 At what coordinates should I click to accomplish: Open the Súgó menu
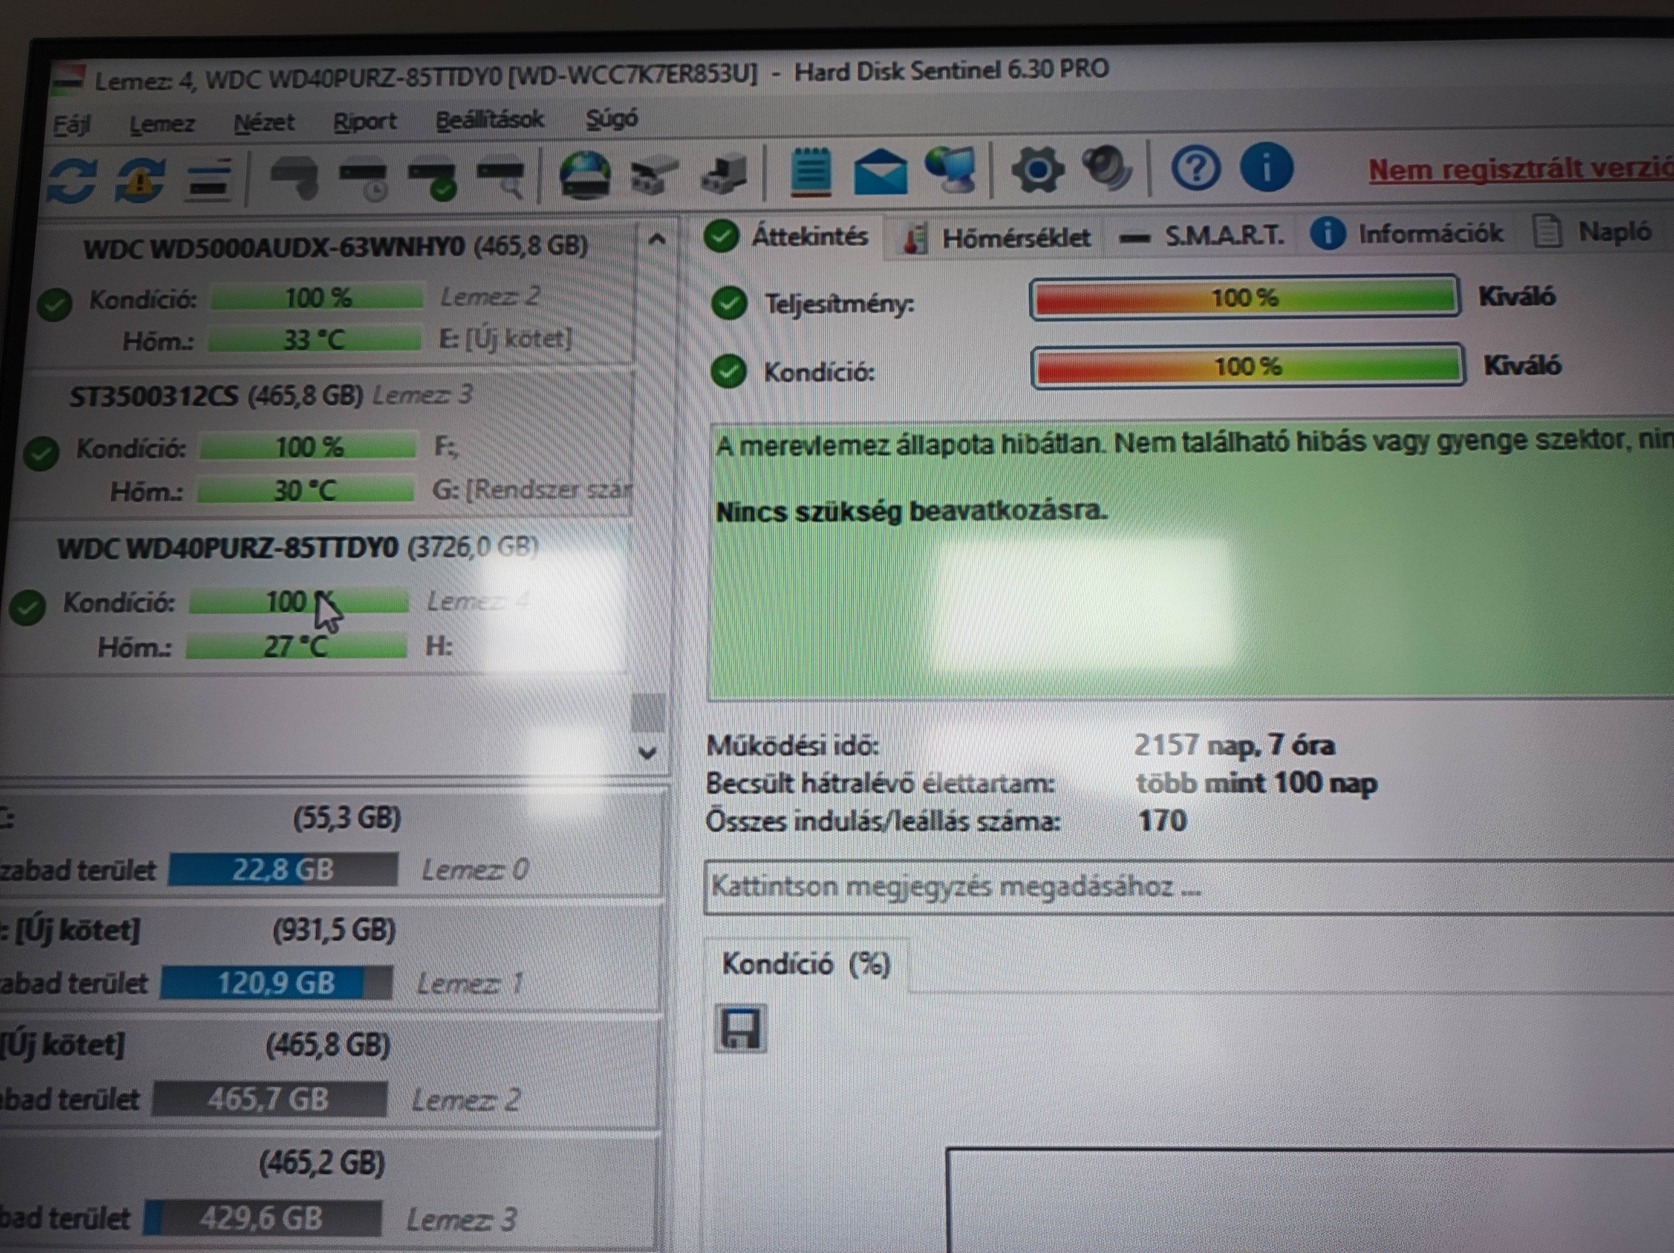click(x=611, y=119)
